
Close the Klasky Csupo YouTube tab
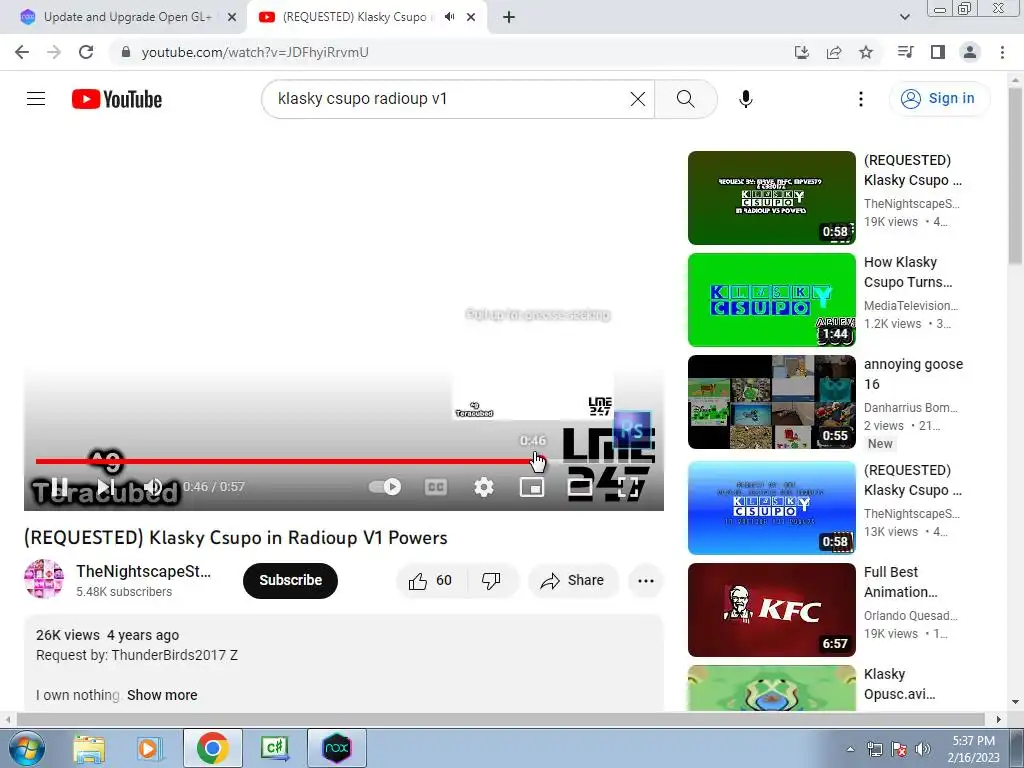[471, 18]
